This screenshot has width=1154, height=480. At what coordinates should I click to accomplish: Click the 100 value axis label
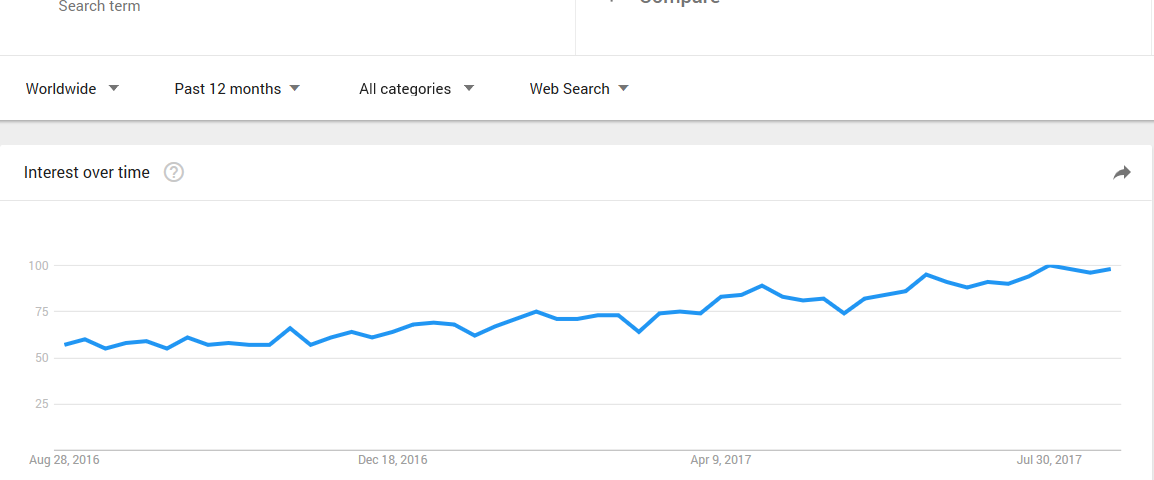[38, 266]
